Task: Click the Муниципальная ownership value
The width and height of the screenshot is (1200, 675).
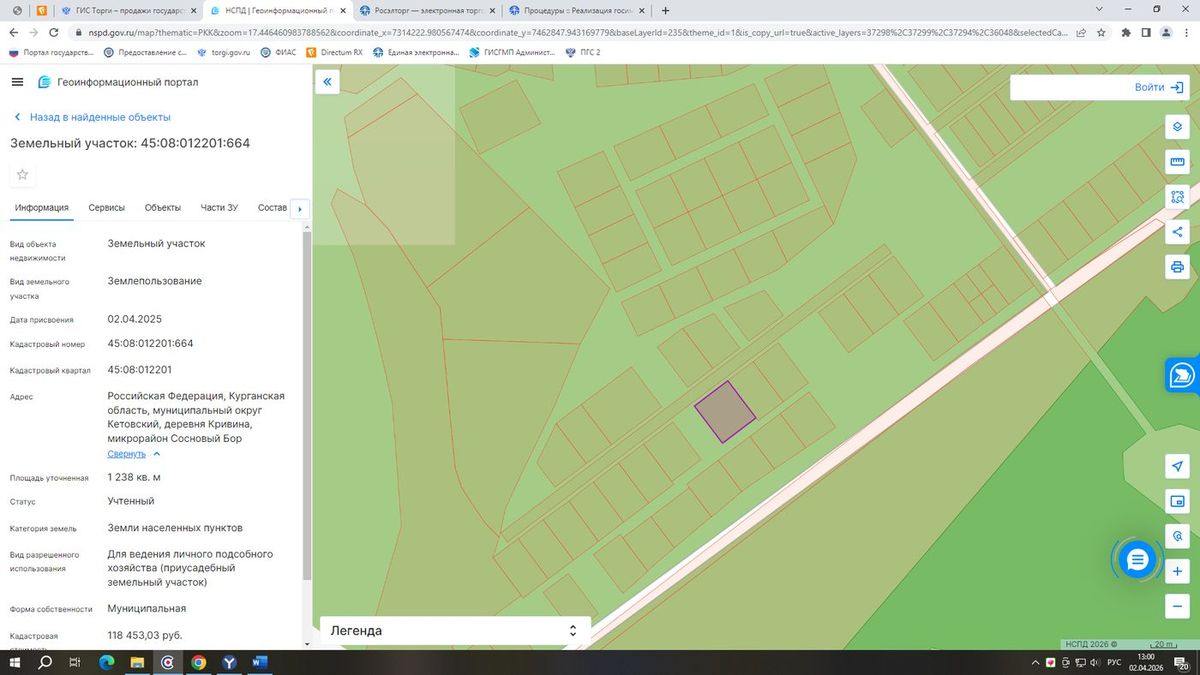Action: click(x=147, y=608)
